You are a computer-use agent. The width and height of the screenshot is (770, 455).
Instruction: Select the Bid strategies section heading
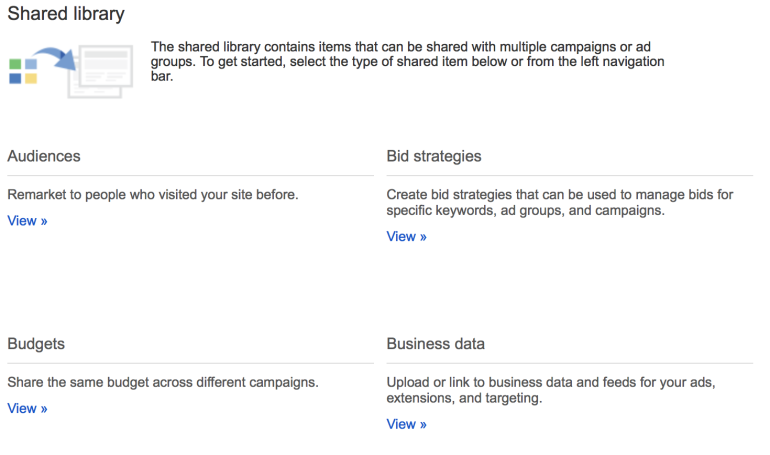[434, 157]
